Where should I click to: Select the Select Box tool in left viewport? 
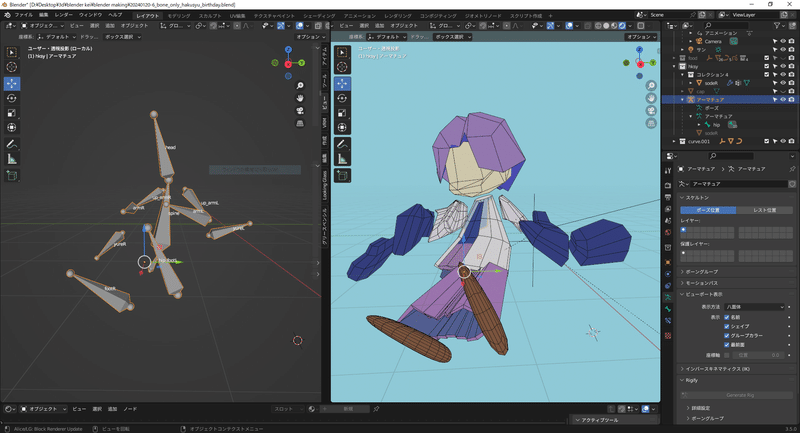coord(12,52)
